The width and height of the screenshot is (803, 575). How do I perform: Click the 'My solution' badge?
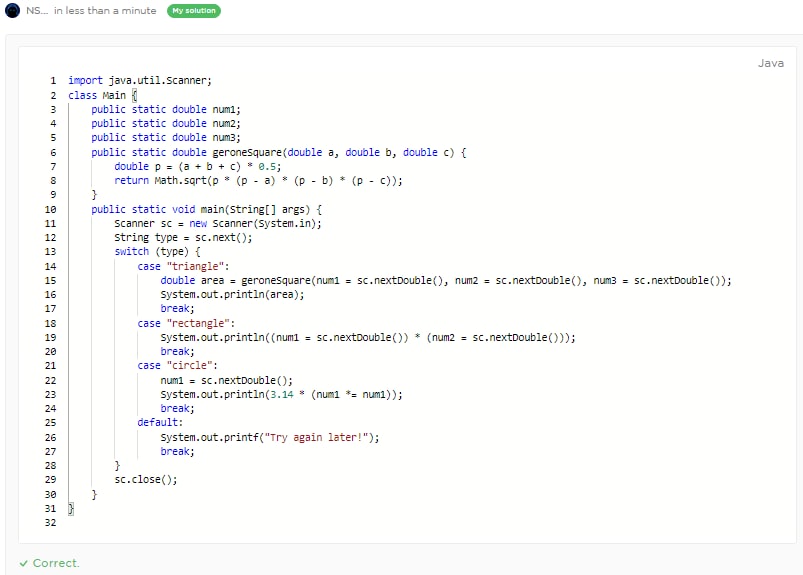(x=194, y=11)
